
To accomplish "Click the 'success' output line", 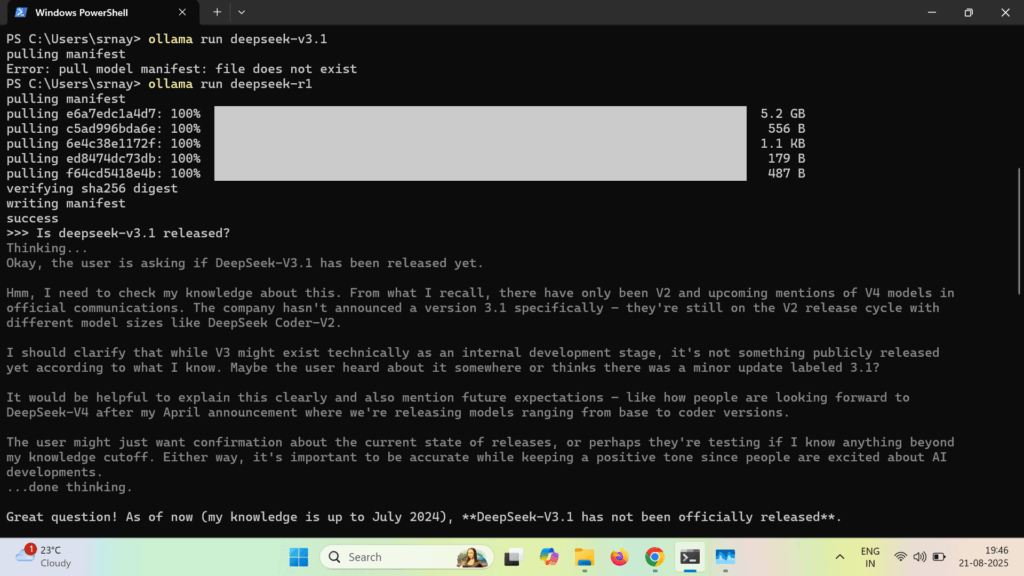I will coord(32,218).
